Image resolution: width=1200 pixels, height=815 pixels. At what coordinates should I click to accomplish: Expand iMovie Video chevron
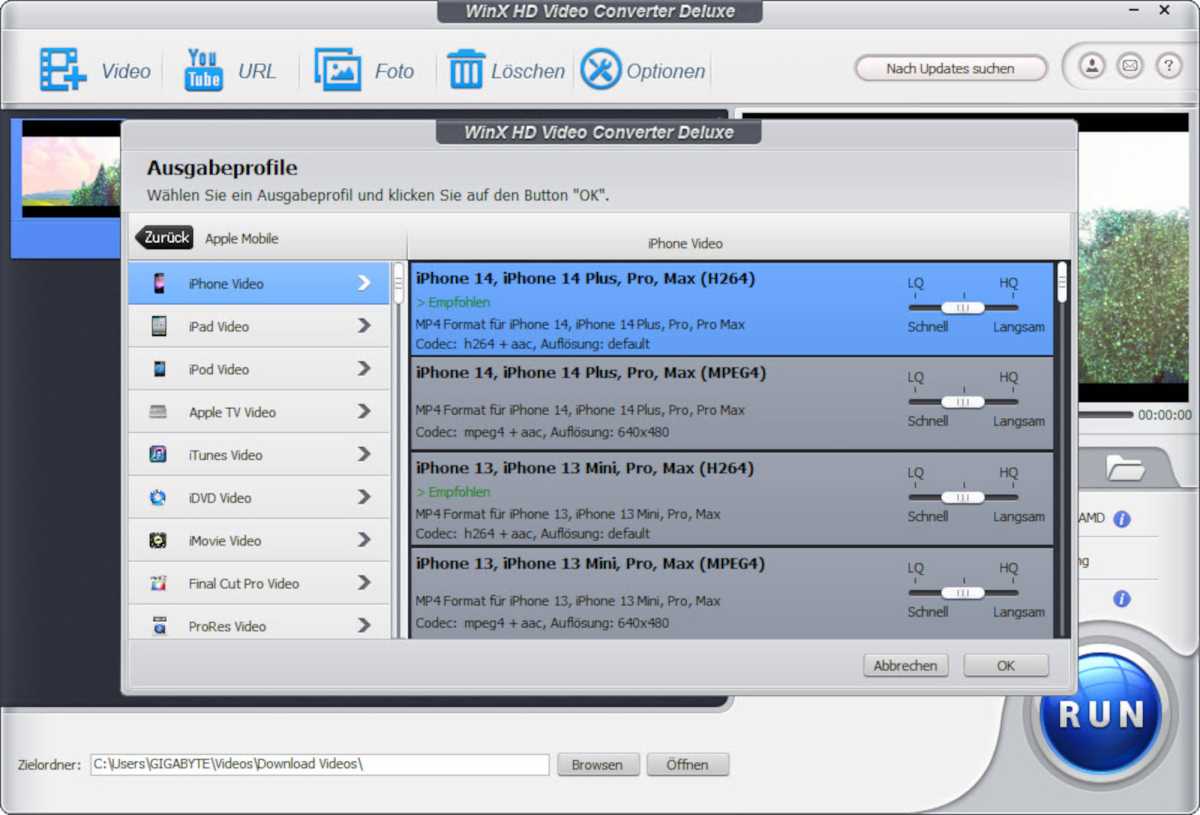[x=364, y=541]
